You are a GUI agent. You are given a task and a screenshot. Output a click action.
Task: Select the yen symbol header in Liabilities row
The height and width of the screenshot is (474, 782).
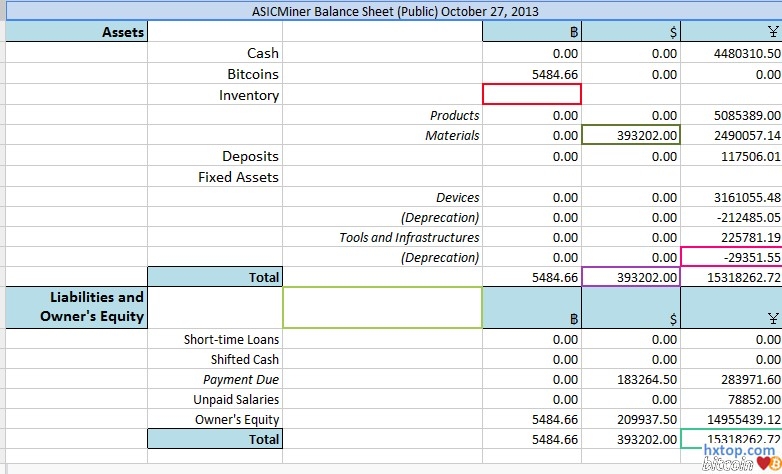pos(773,319)
